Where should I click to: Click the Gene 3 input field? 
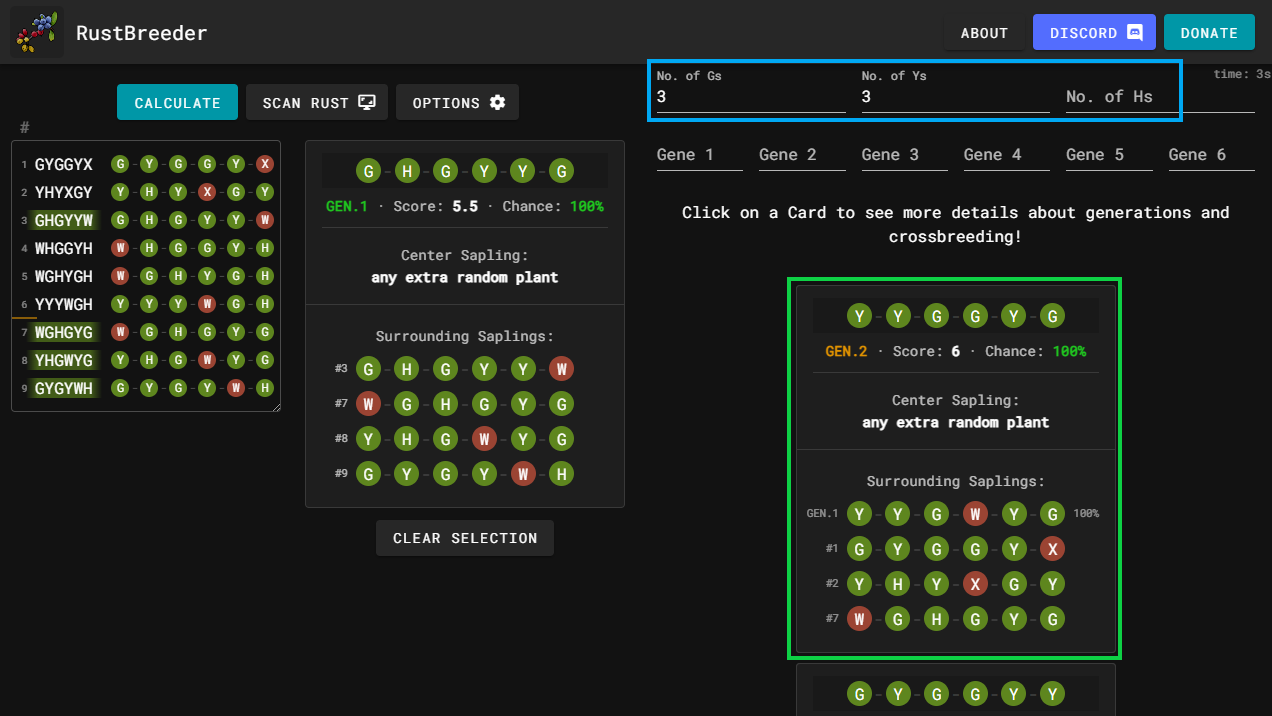[905, 155]
